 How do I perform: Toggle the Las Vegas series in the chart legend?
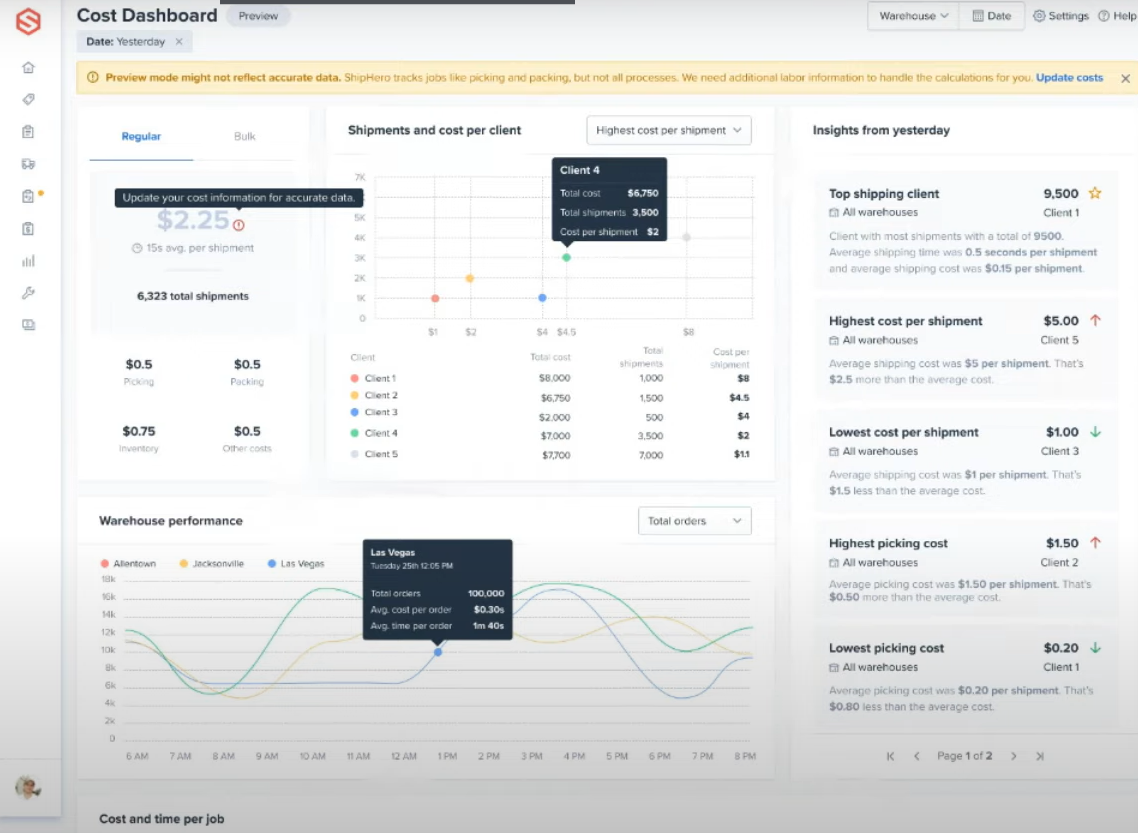[x=295, y=564]
